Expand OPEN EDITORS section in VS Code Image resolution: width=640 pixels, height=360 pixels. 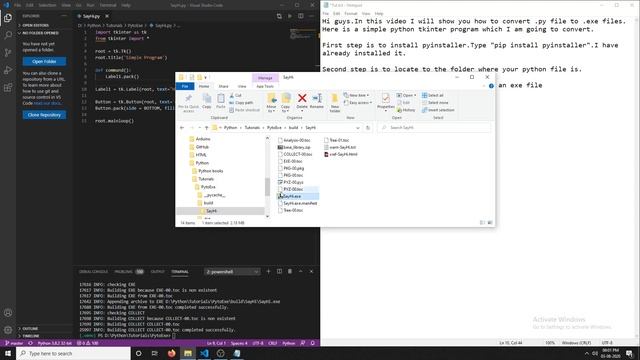(36, 25)
